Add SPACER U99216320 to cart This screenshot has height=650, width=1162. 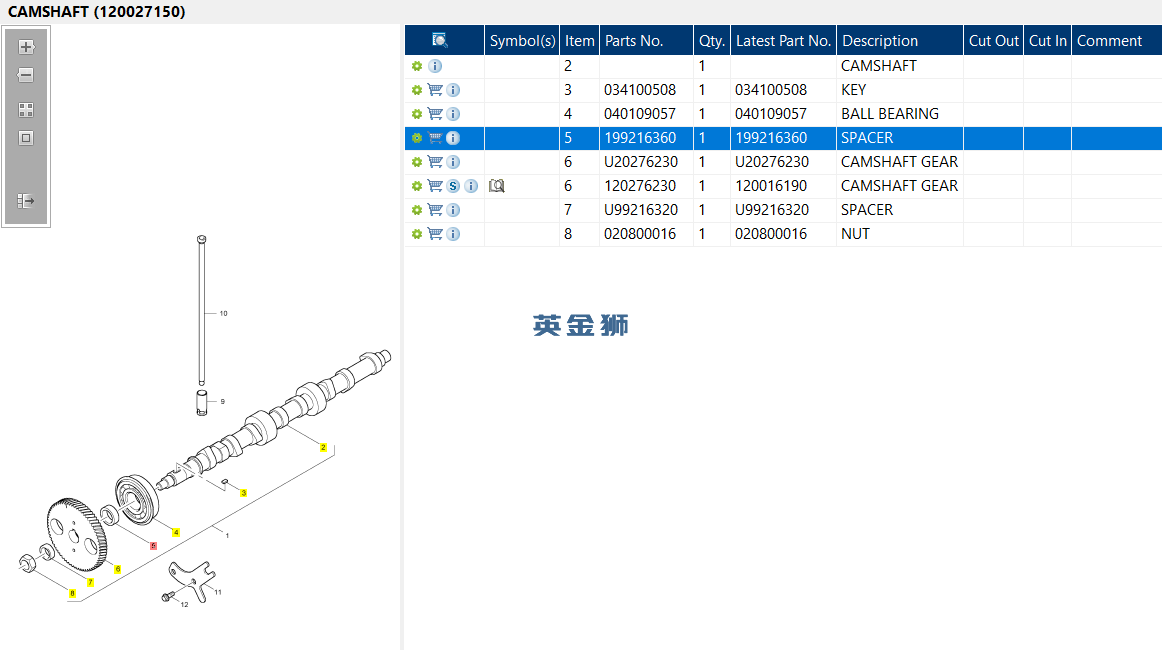click(435, 210)
